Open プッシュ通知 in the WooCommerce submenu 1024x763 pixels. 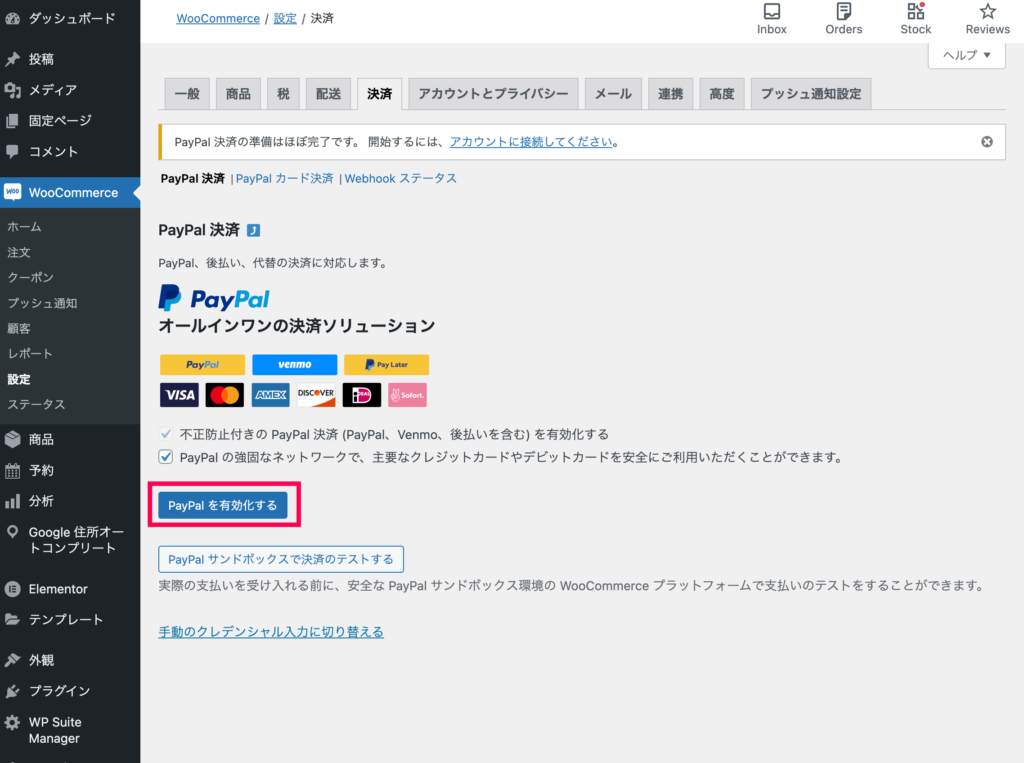[42, 303]
